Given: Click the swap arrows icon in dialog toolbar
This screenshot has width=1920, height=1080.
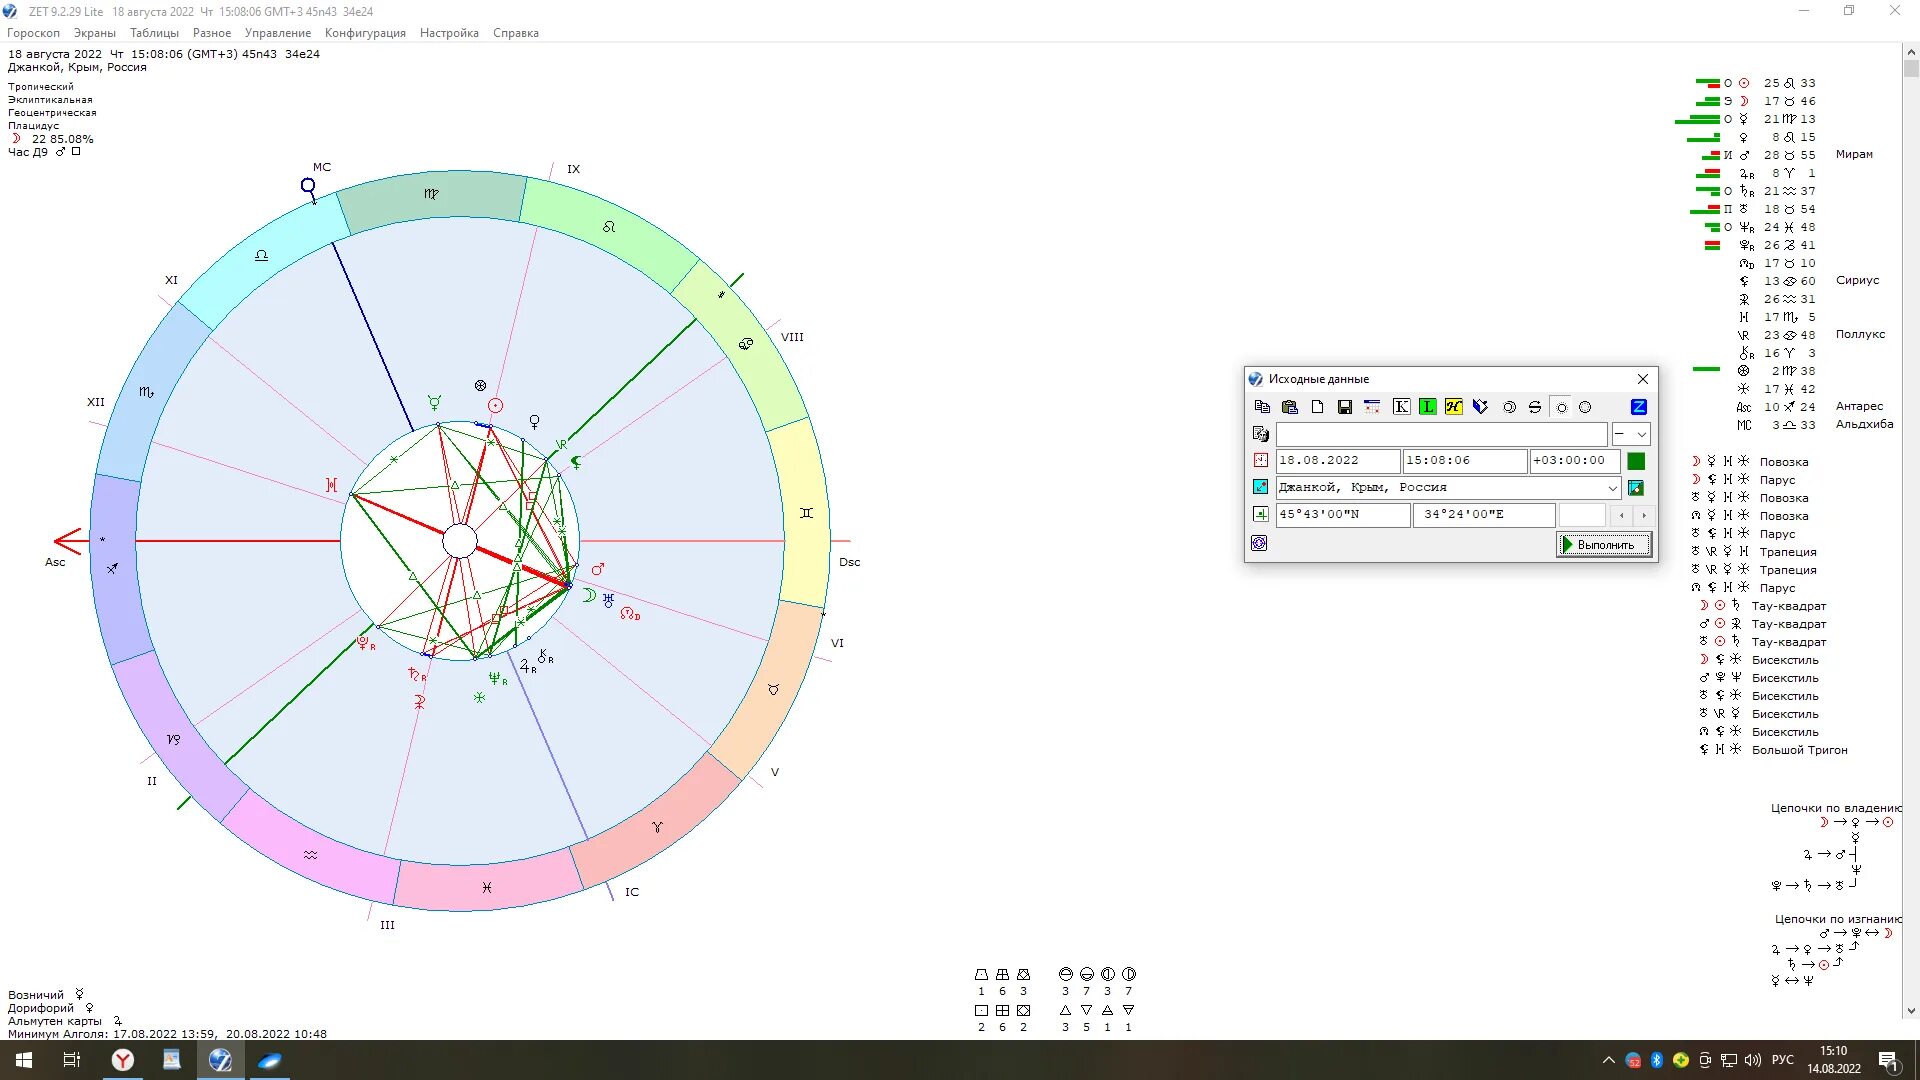Looking at the screenshot, I should click(1535, 407).
